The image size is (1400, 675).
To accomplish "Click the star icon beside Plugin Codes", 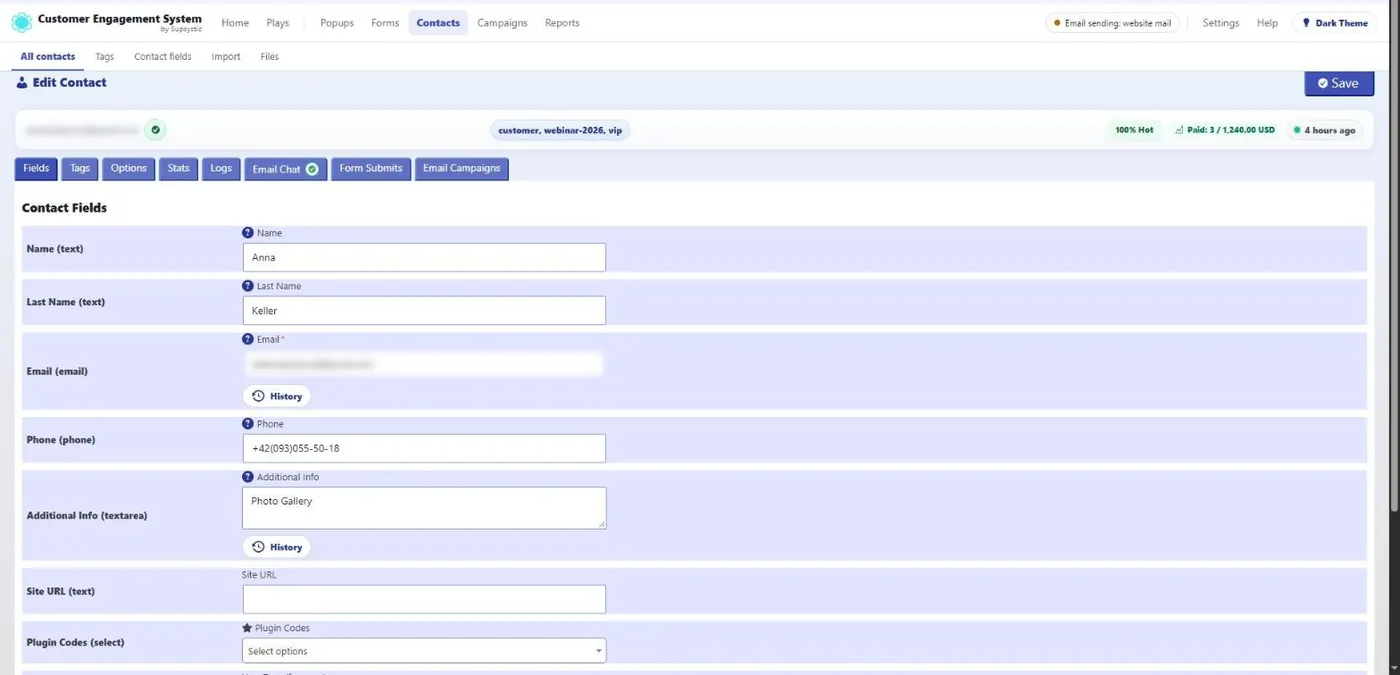I will coord(247,628).
